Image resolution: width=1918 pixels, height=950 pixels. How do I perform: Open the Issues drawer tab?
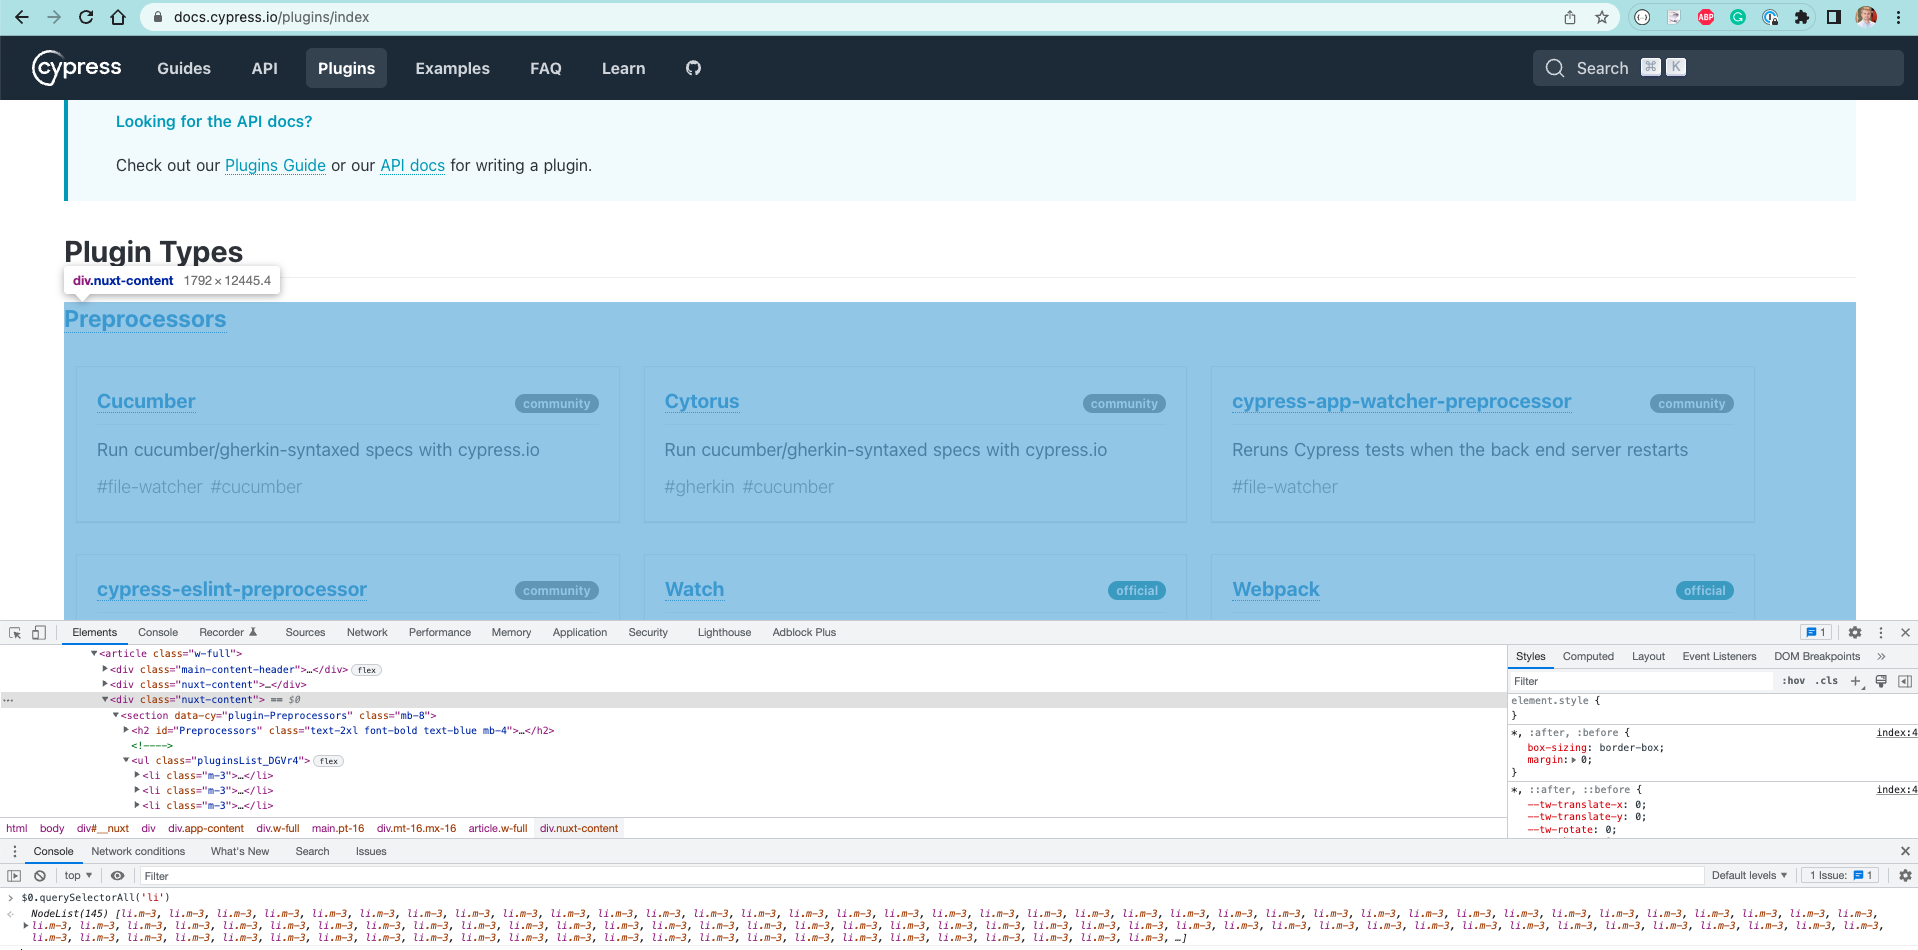[371, 851]
